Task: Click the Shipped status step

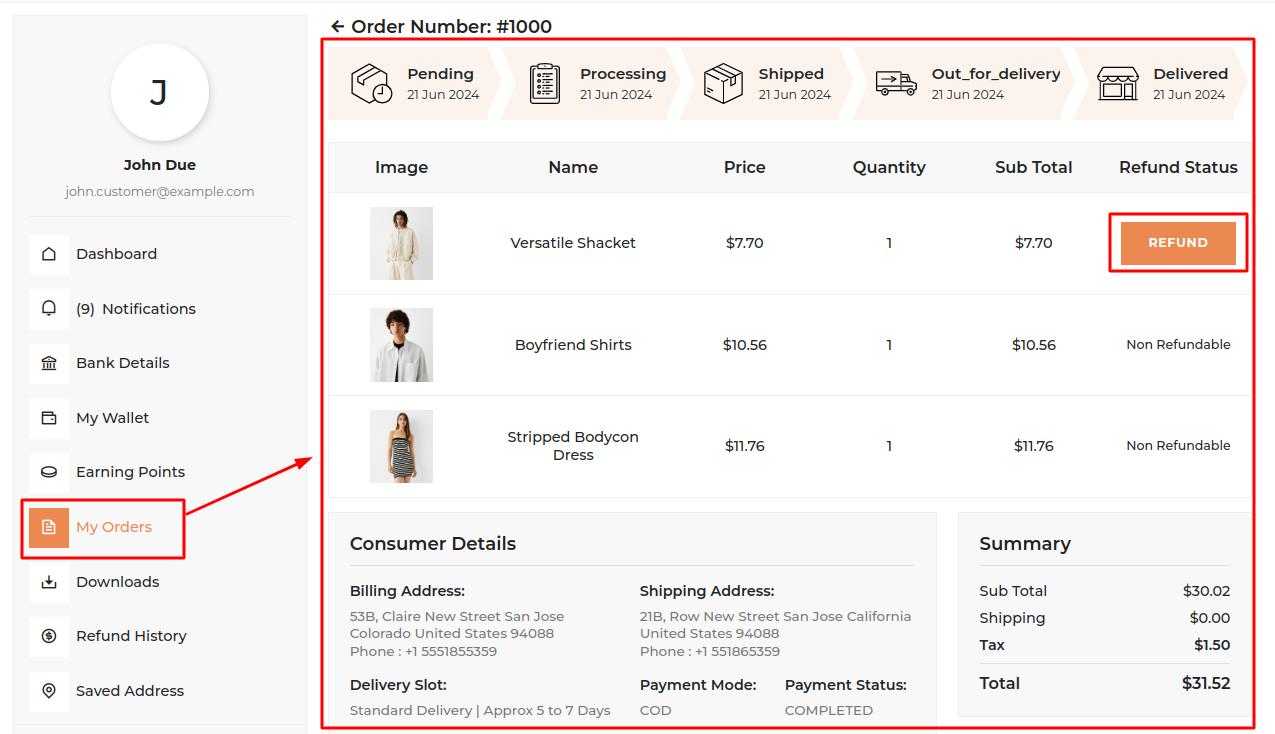Action: coord(768,84)
